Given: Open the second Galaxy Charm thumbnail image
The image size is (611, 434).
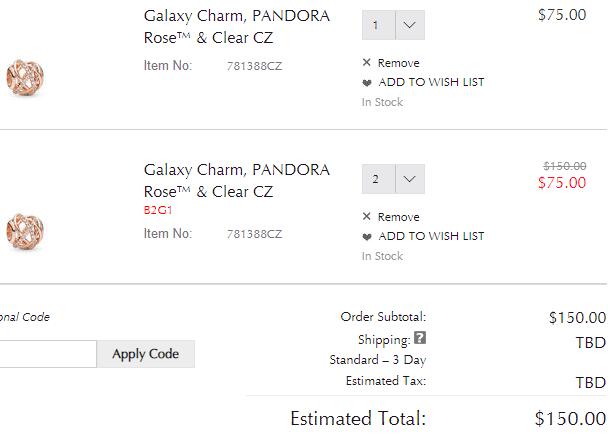Looking at the screenshot, I should click(x=25, y=230).
